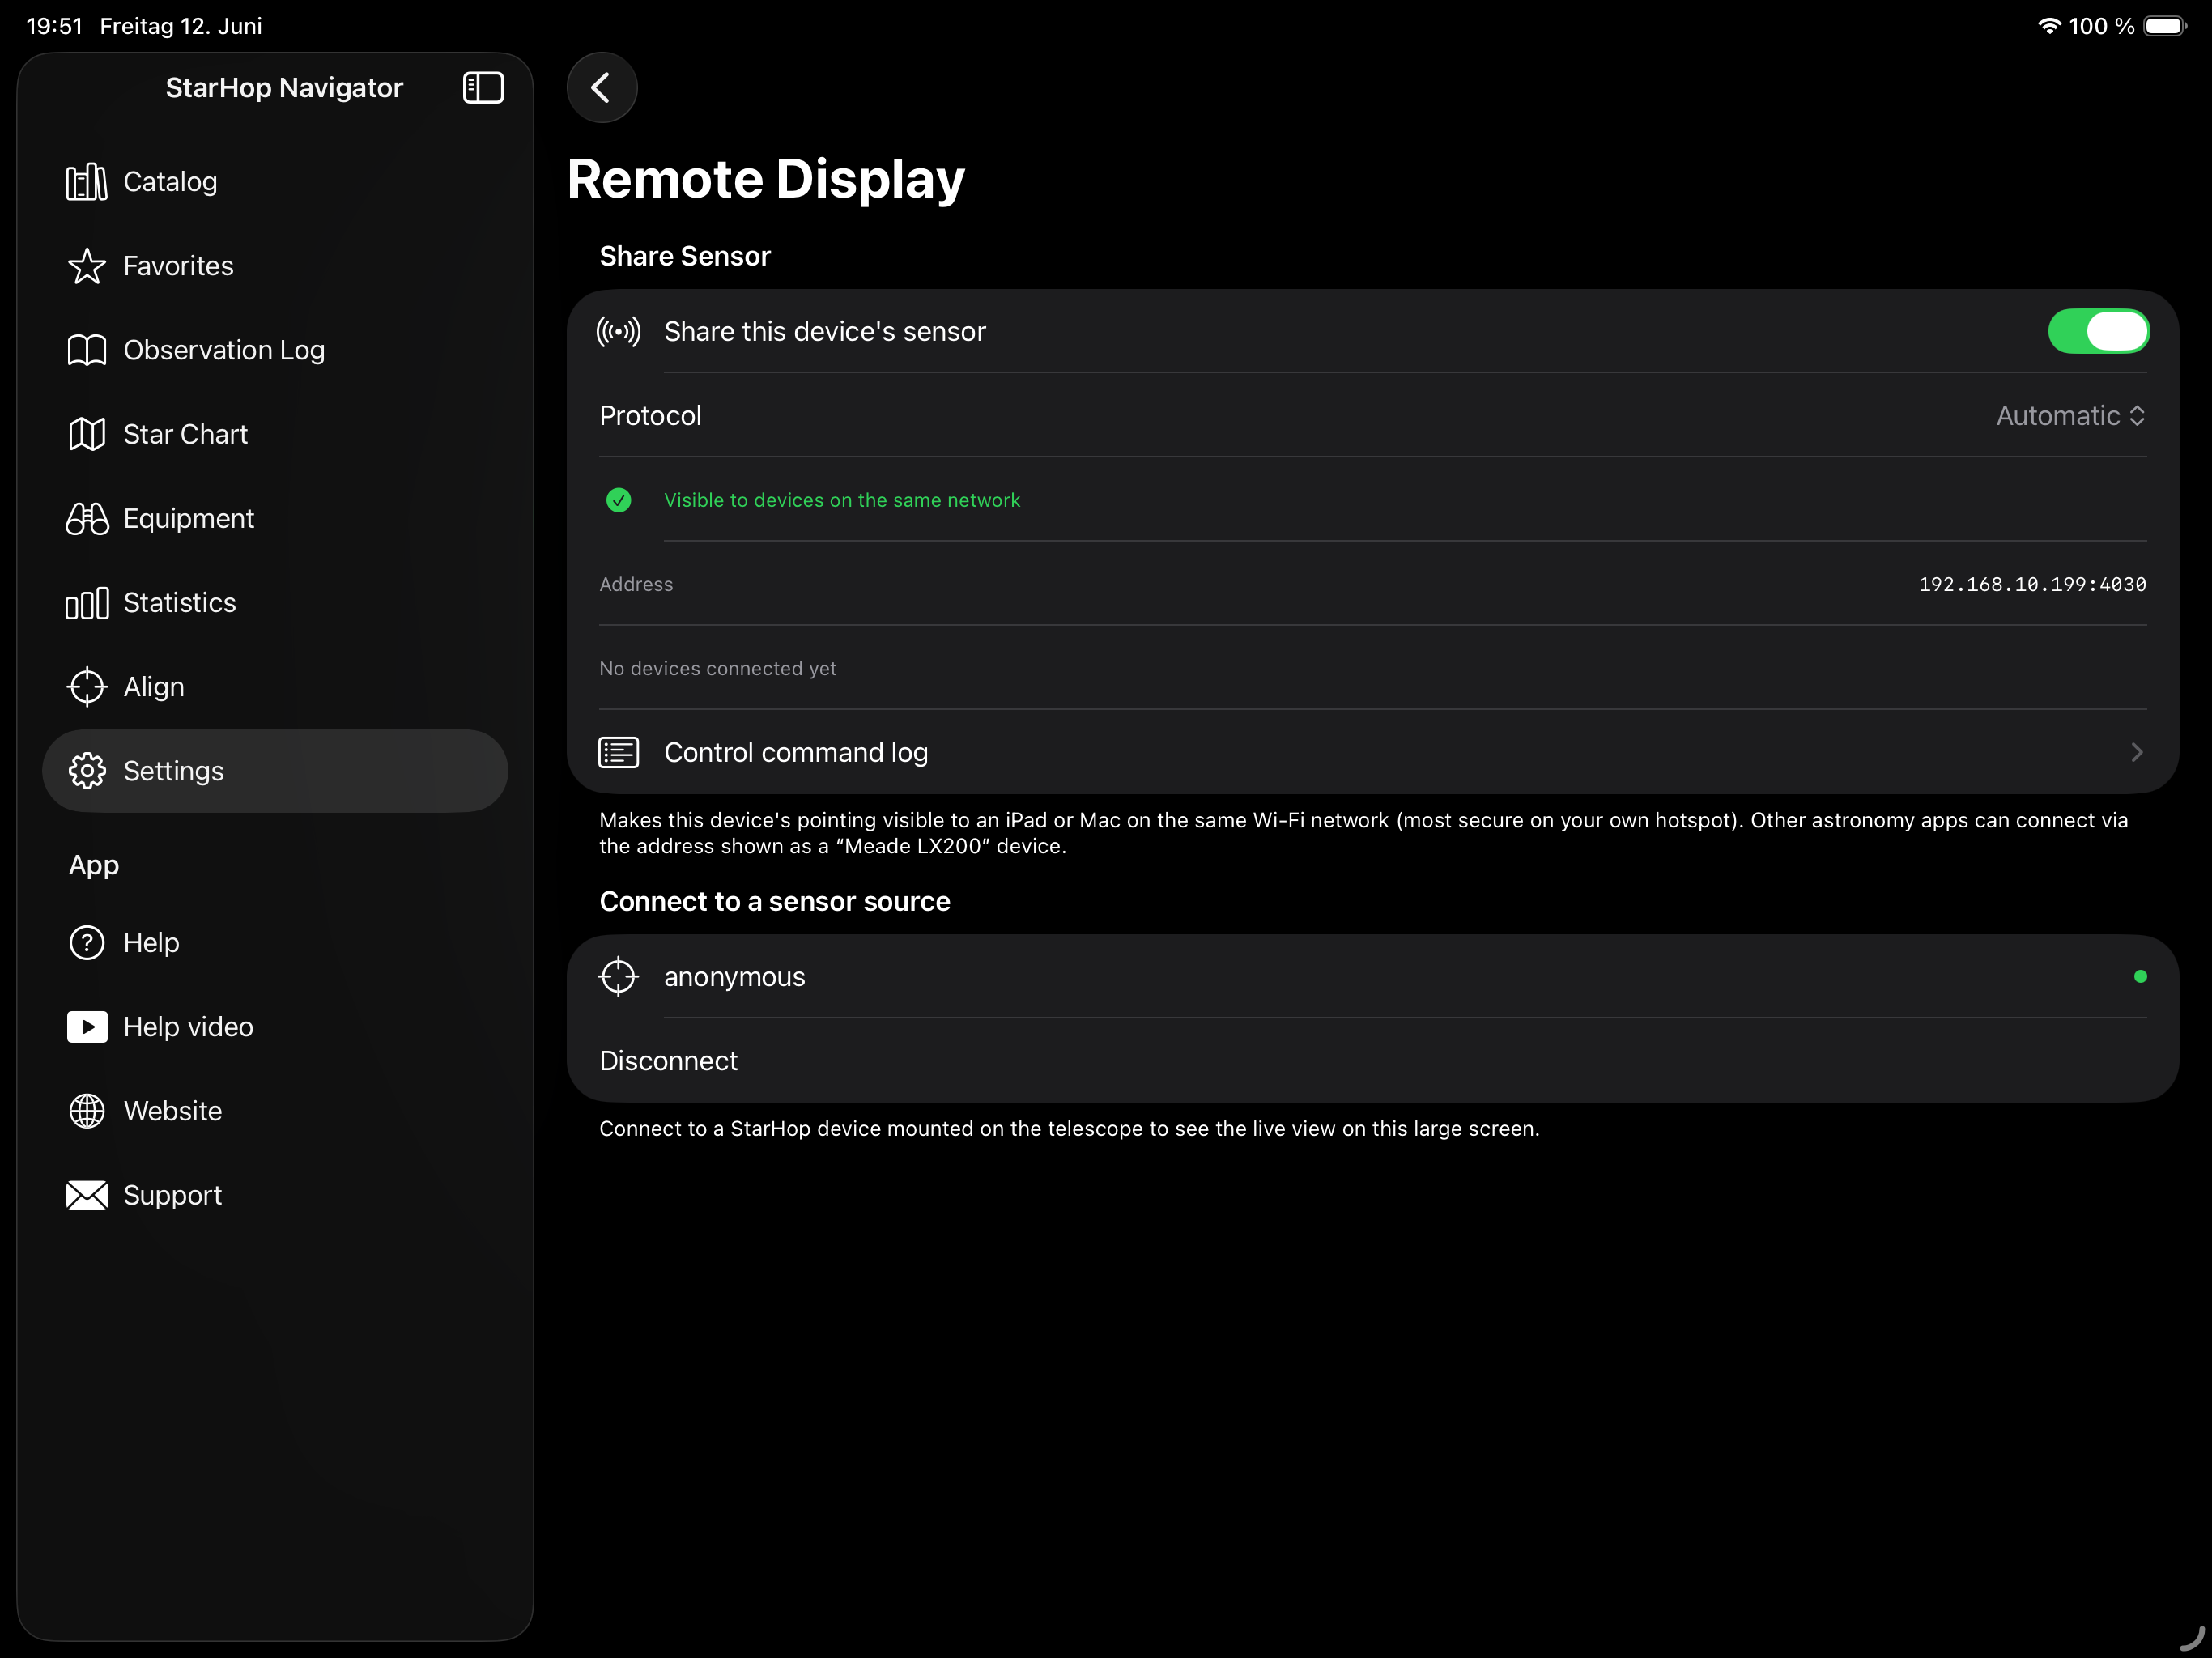Open the Catalog section
Screen dimensions: 2212x1658
pos(275,182)
